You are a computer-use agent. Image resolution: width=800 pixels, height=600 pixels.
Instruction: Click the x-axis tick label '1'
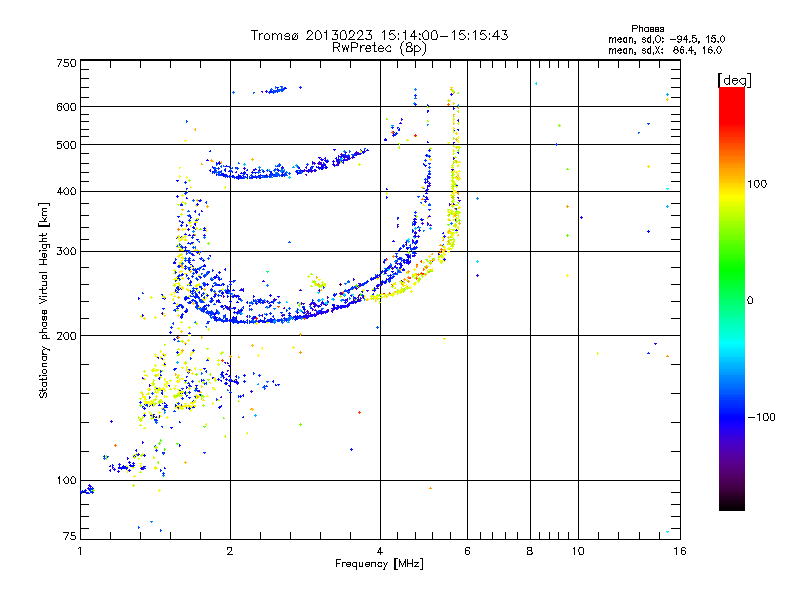click(80, 551)
